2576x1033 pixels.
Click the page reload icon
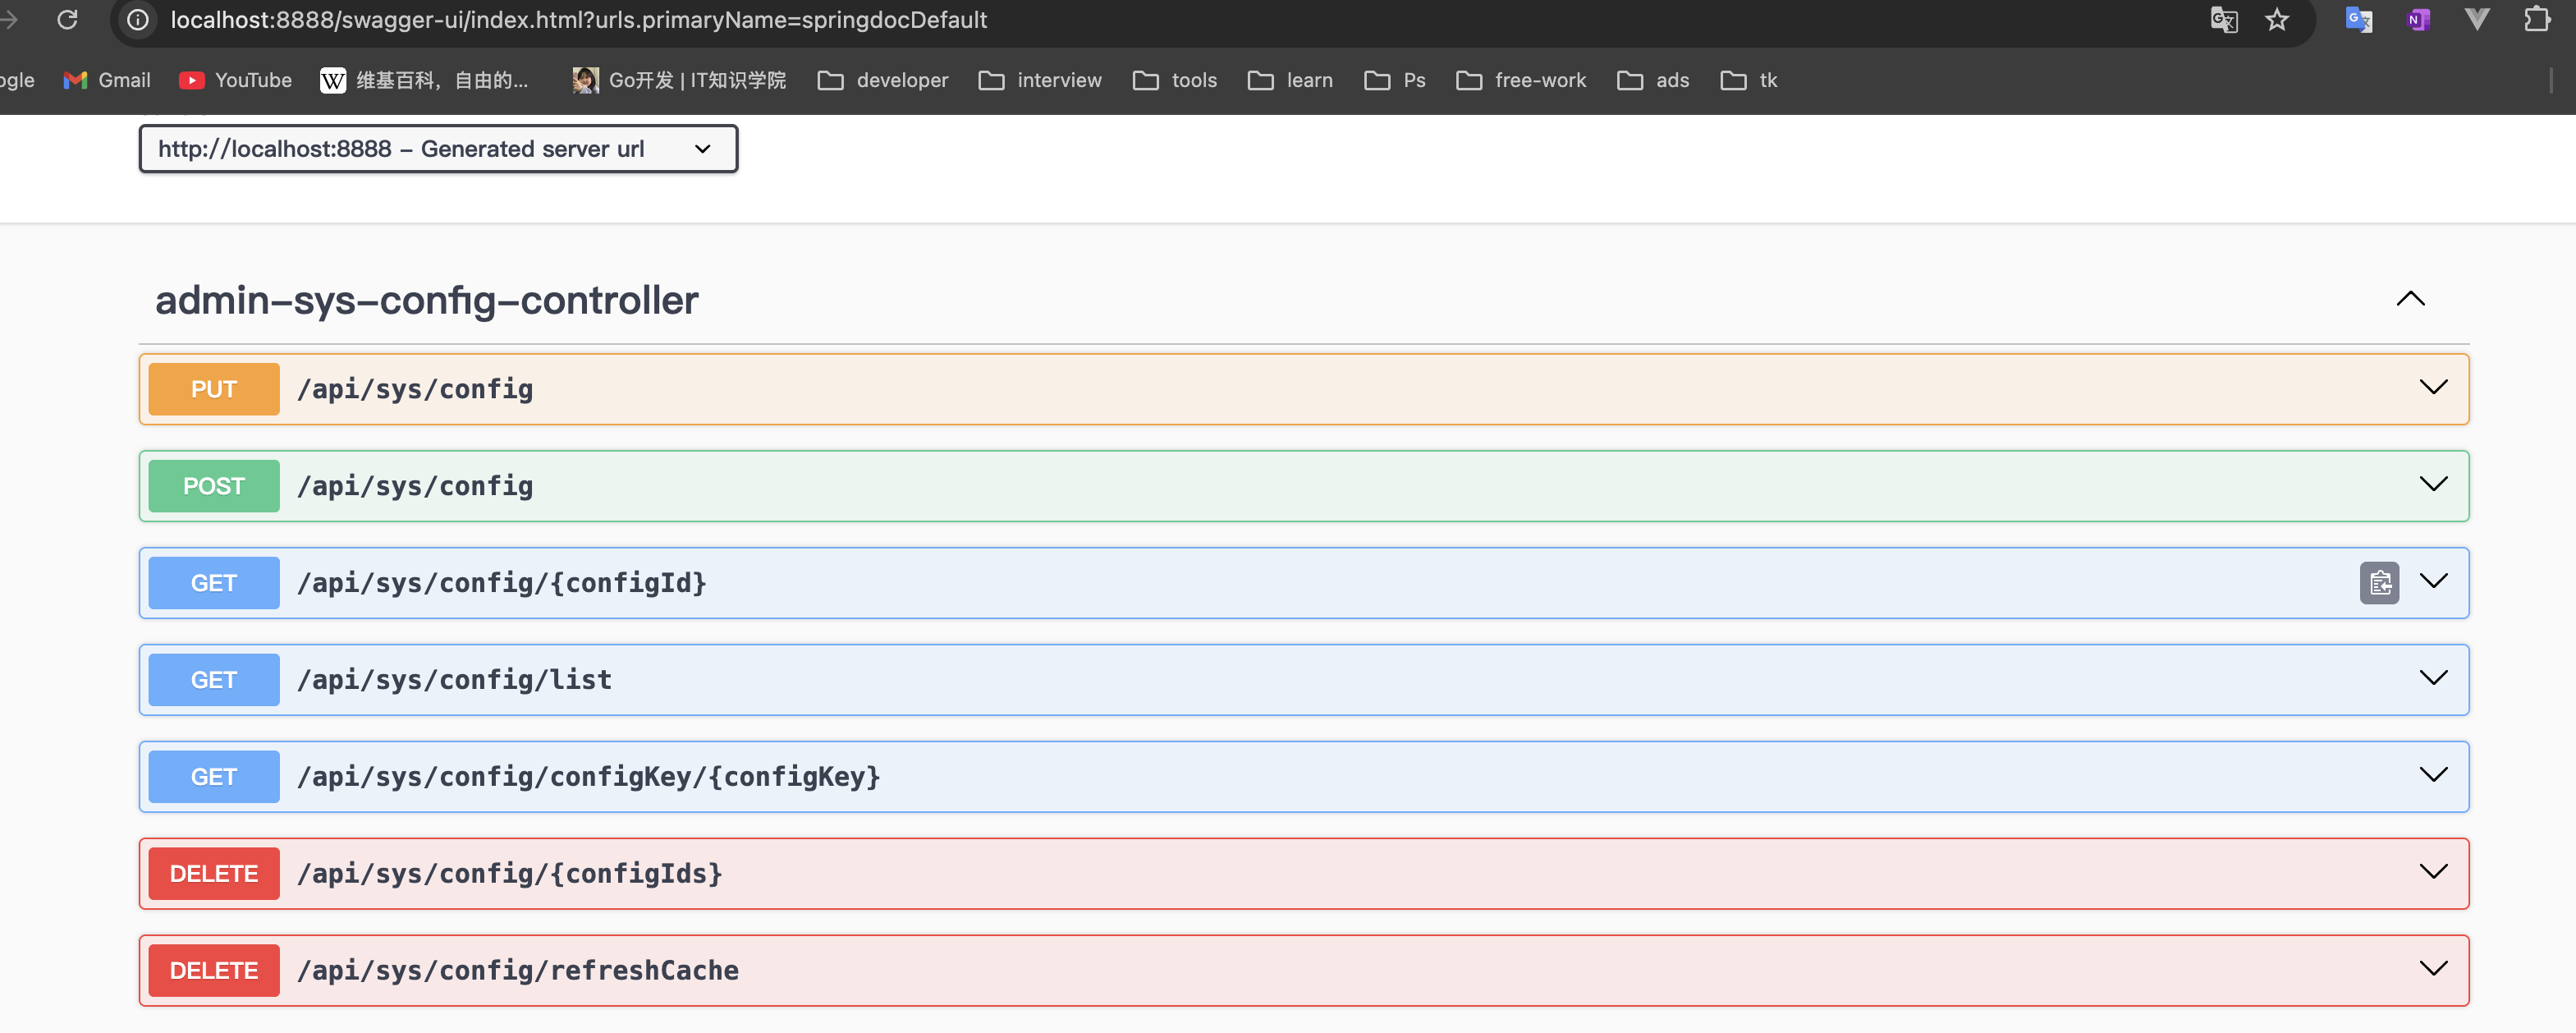[67, 20]
